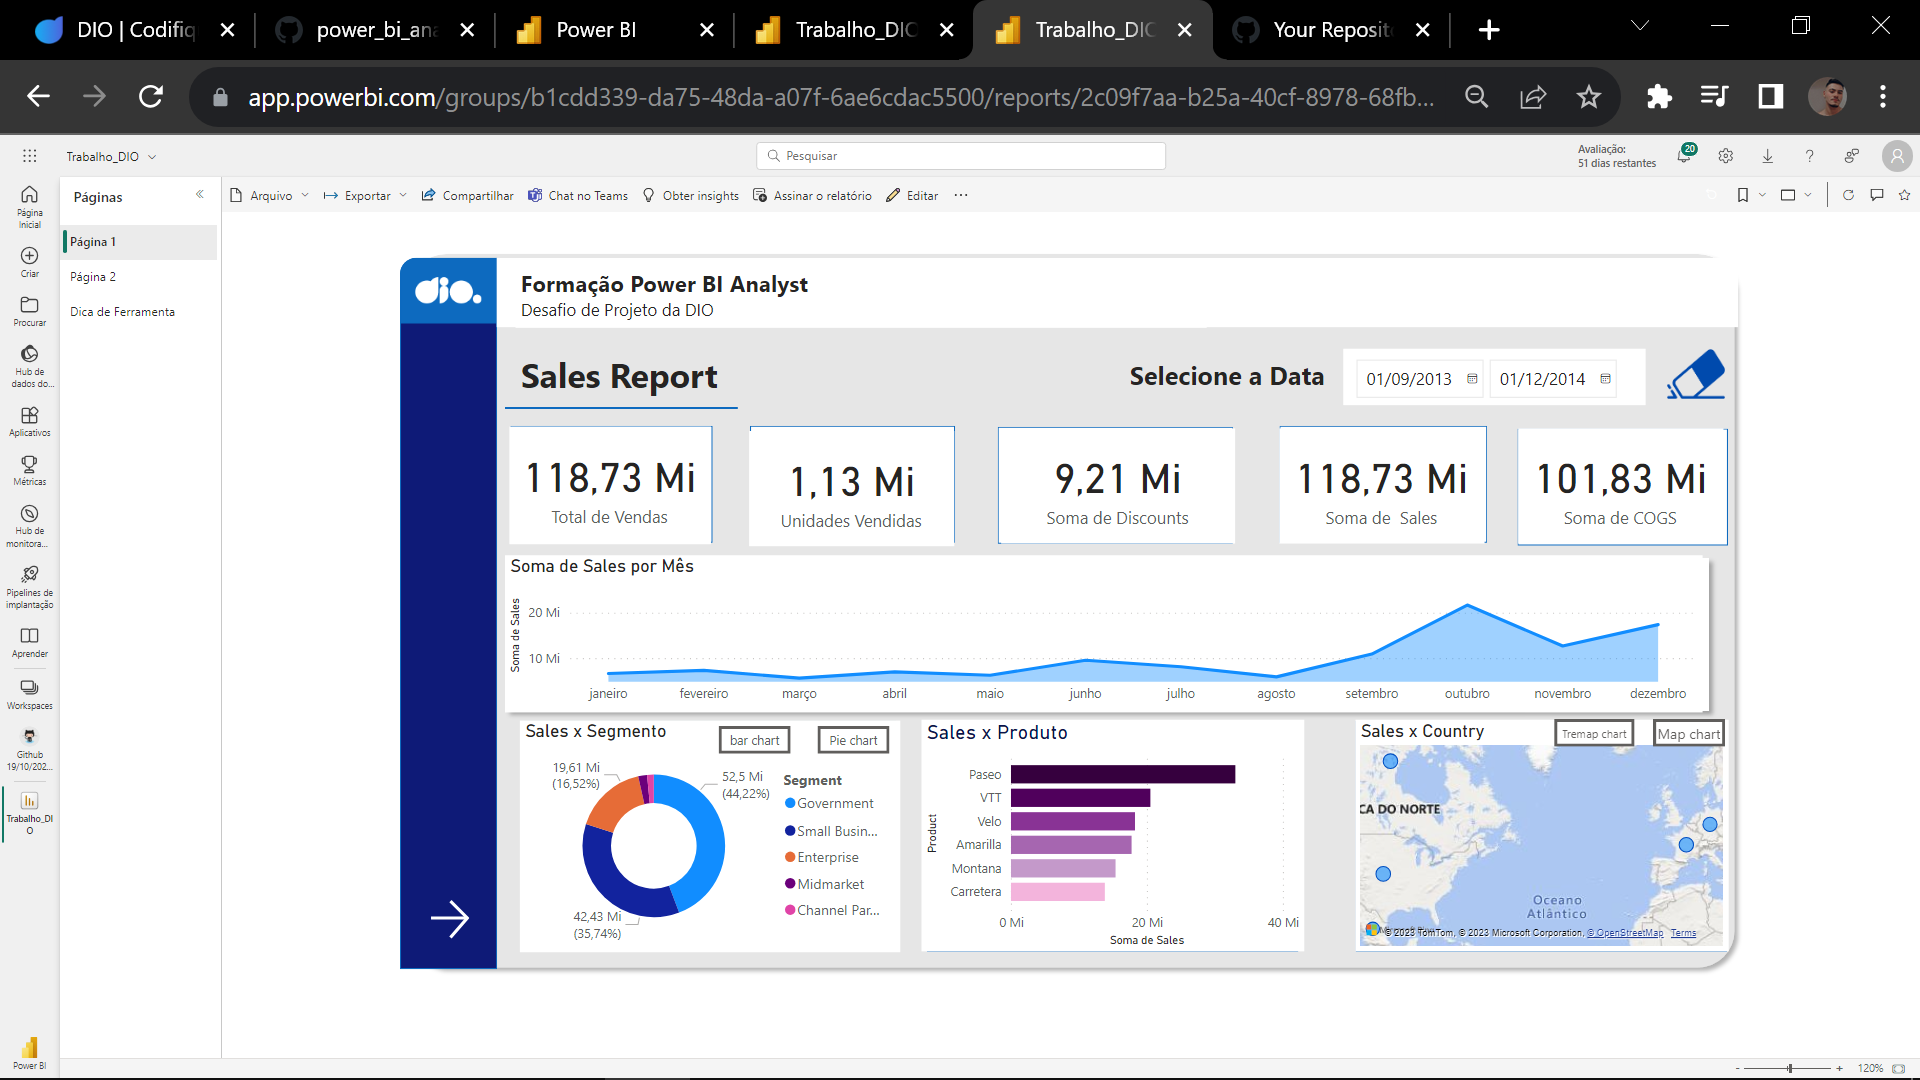Click the eraser icon to clear date filters

click(x=1697, y=373)
